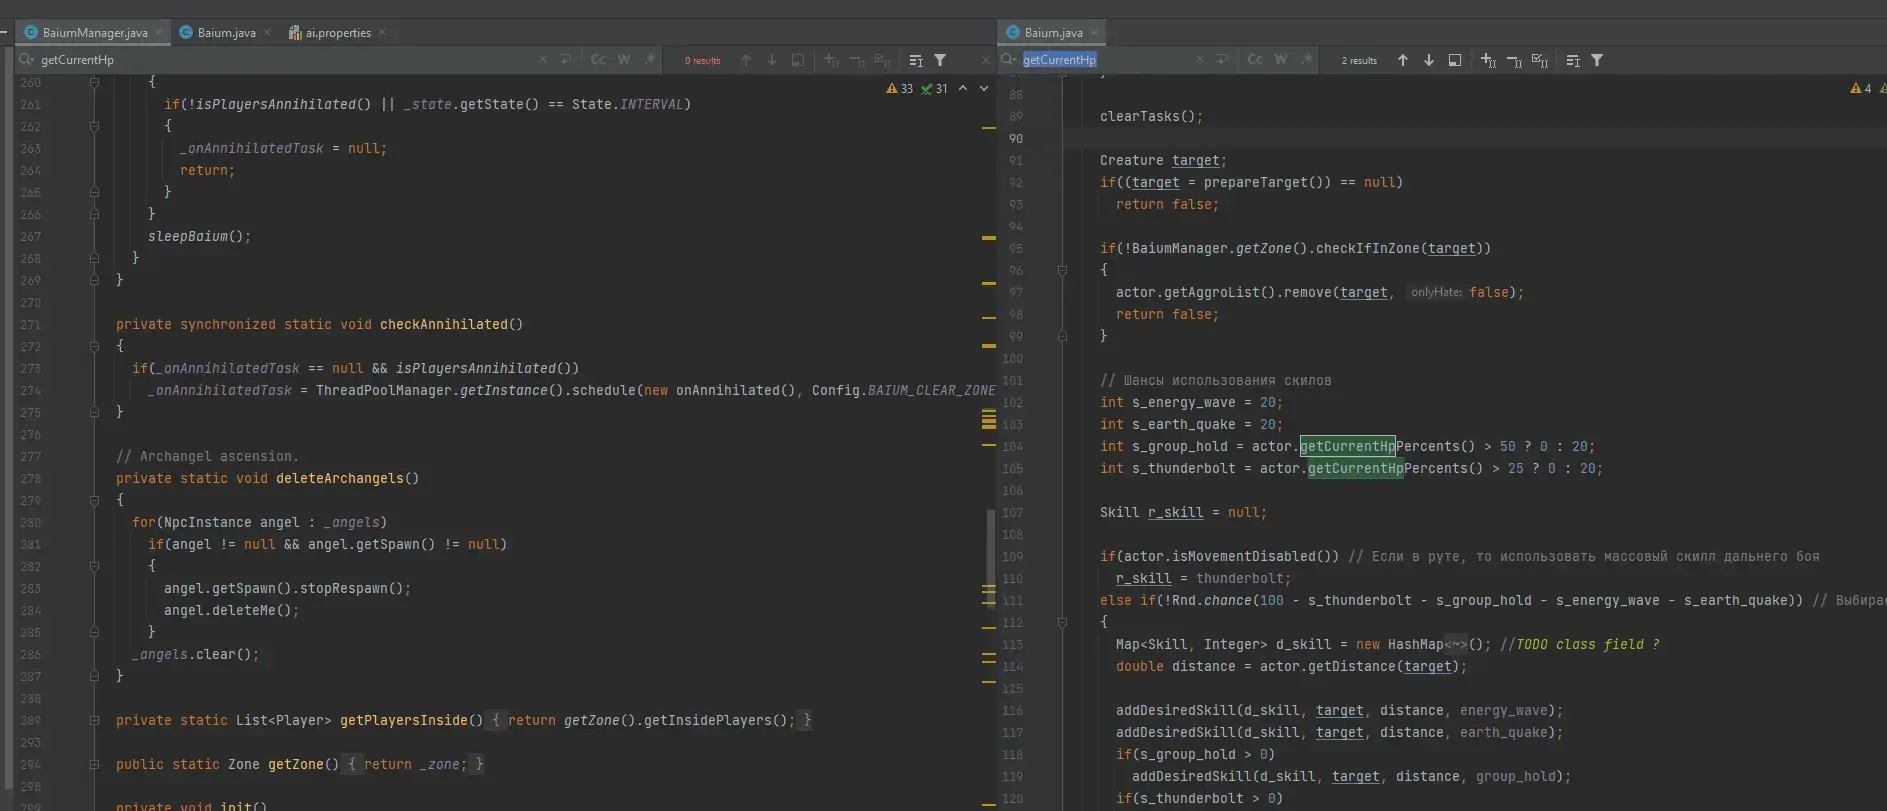Jump to previous occurrence in left editor search
Viewport: 1887px width, 811px height.
coord(746,60)
